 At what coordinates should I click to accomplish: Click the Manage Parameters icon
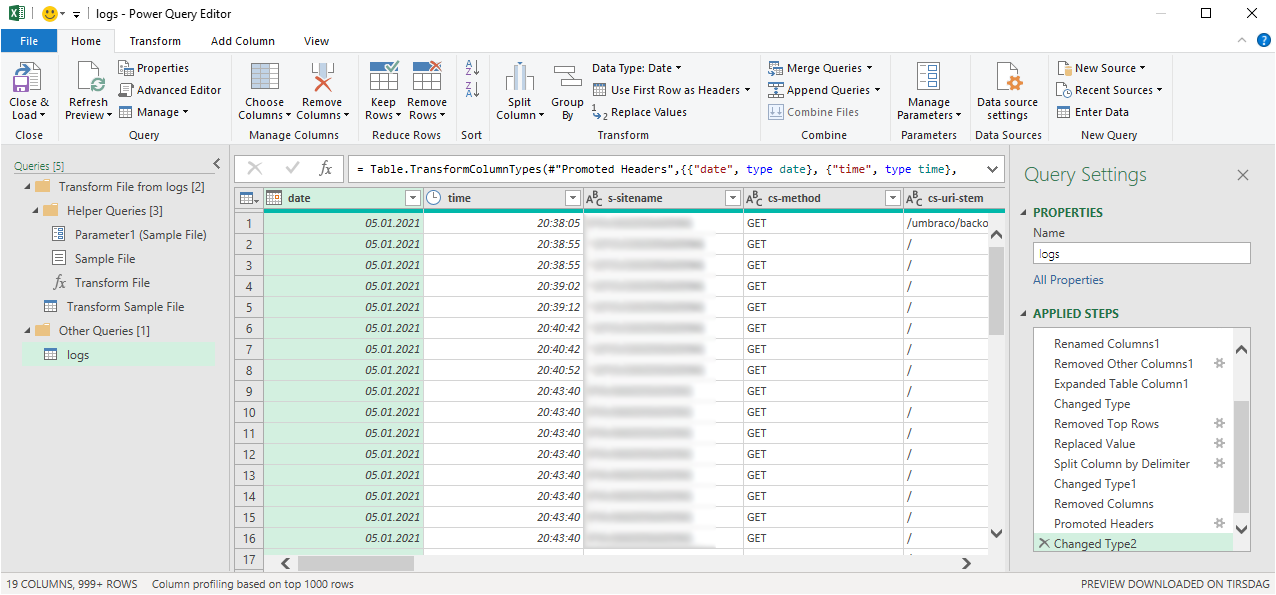pos(929,78)
